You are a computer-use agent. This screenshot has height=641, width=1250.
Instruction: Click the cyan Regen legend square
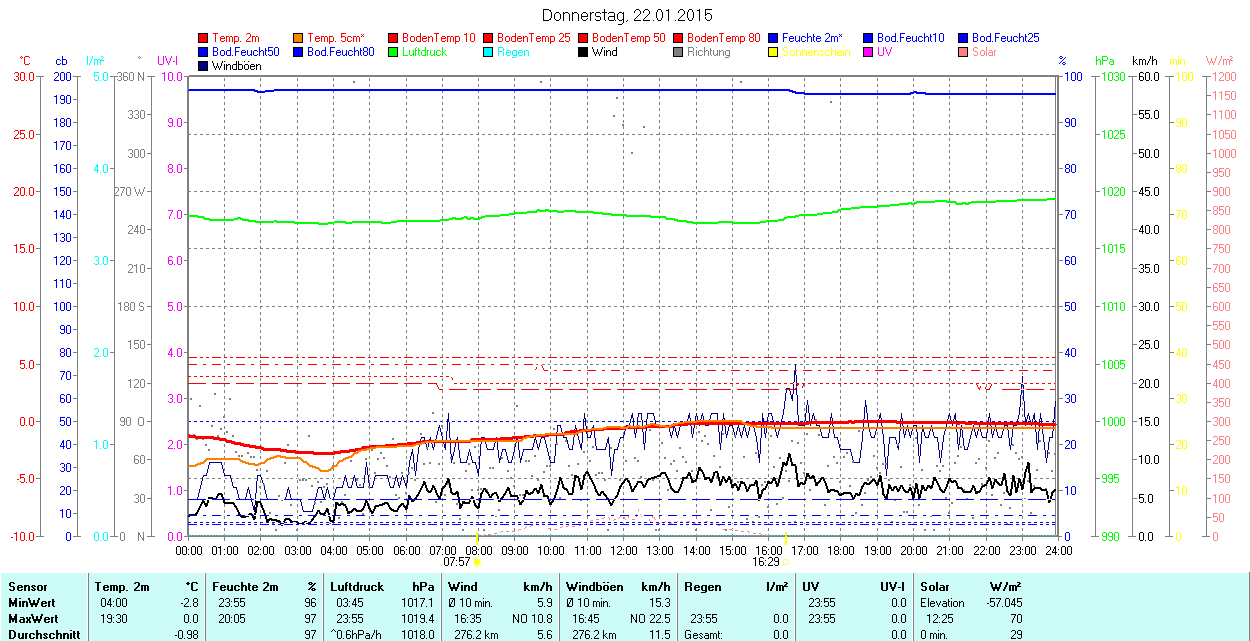(x=489, y=52)
